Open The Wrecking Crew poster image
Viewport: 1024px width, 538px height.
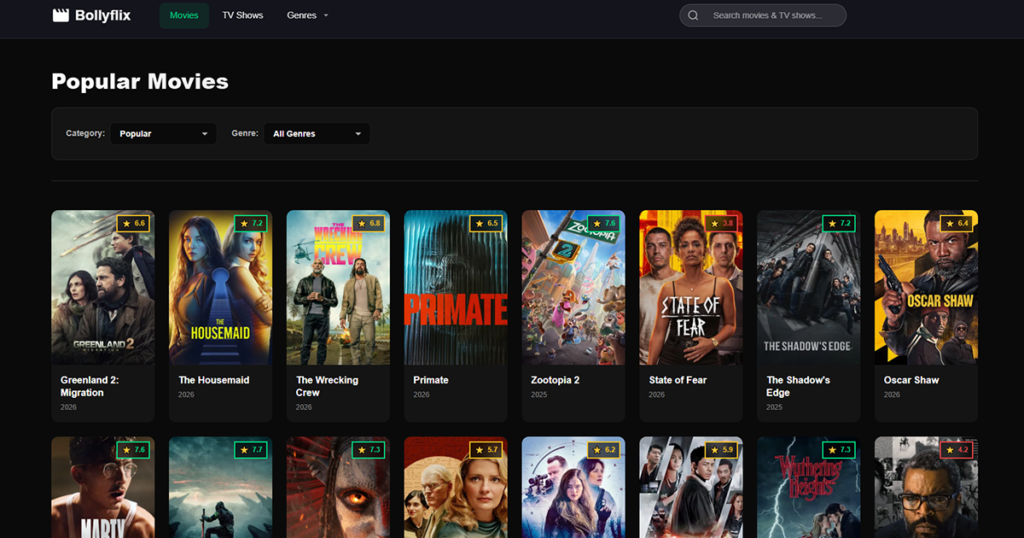pos(338,287)
